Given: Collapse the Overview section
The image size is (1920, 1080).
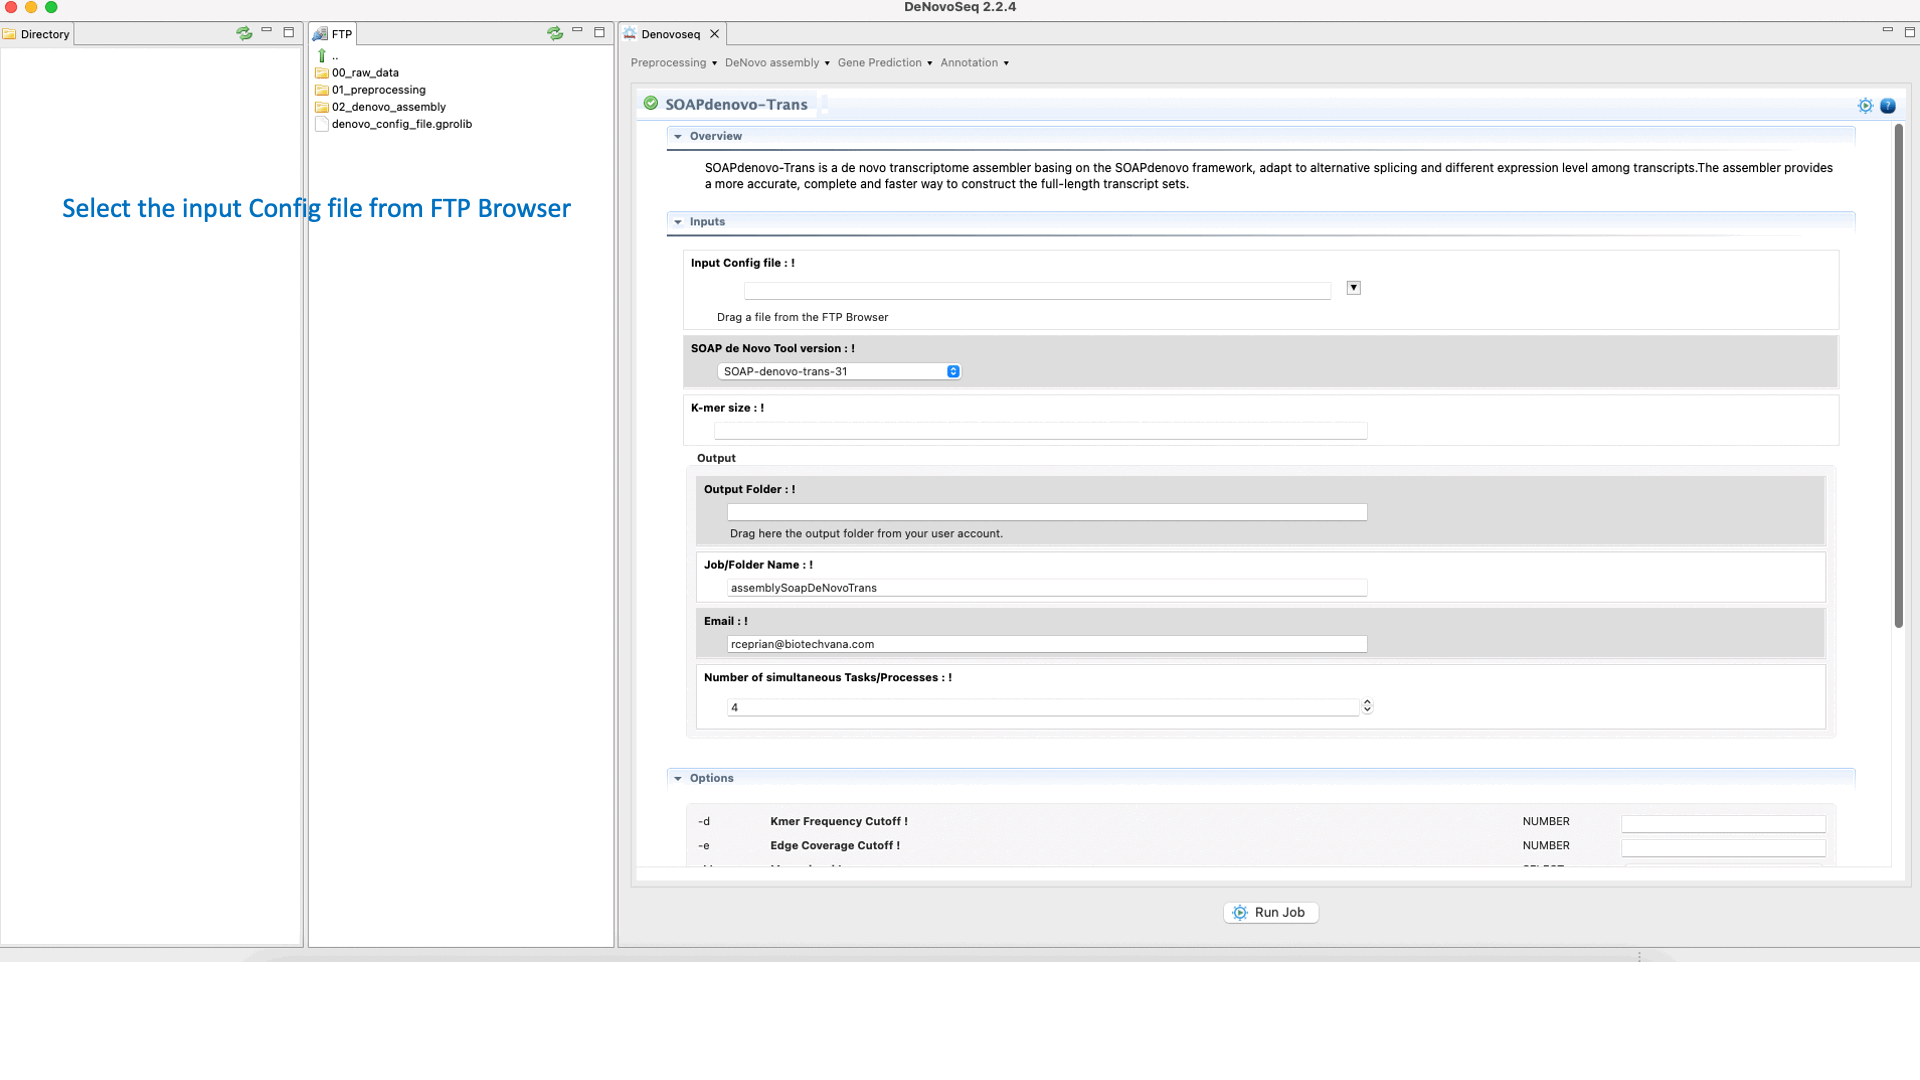Looking at the screenshot, I should pyautogui.click(x=678, y=136).
